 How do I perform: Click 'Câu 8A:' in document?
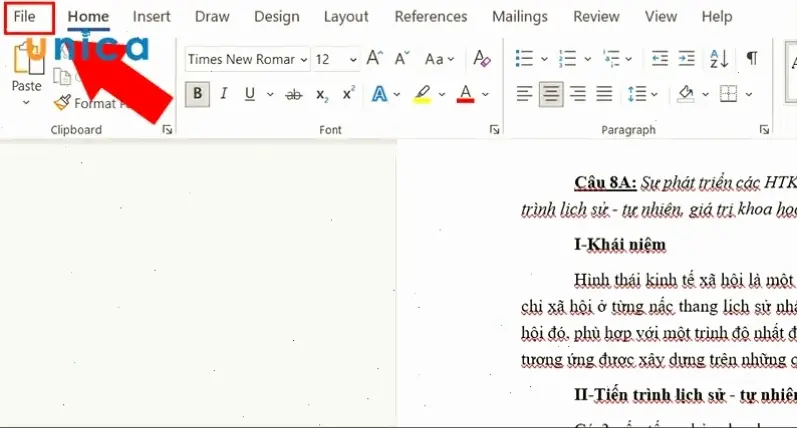(605, 182)
